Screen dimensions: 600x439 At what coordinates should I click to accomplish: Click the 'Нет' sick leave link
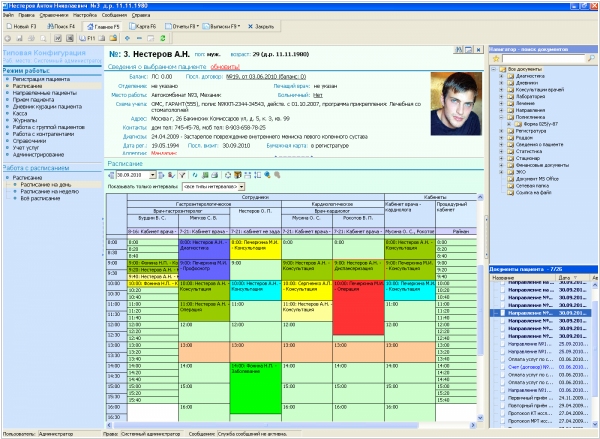318,95
